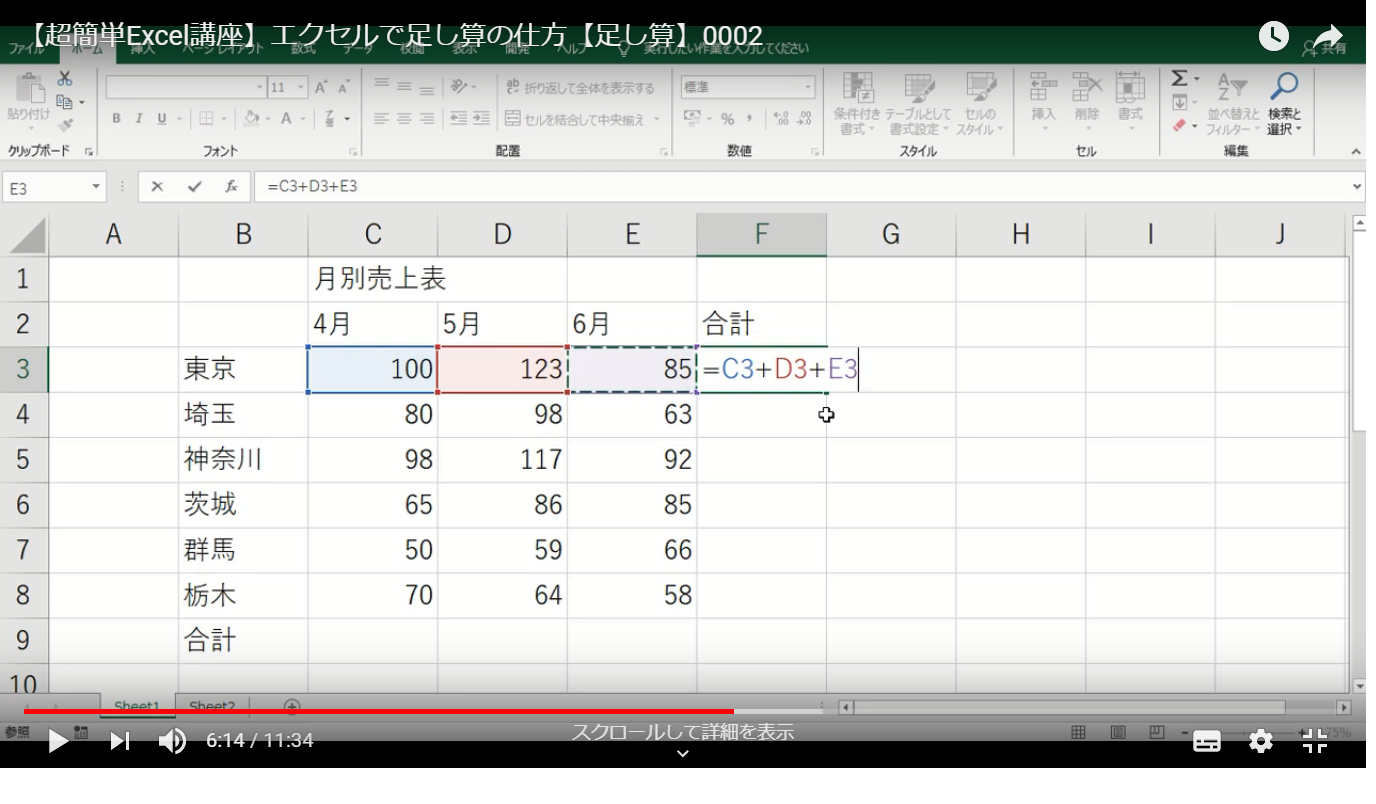Image resolution: width=1376 pixels, height=804 pixels.
Task: Open Find & Select (検索と選択)
Action: pyautogui.click(x=1284, y=104)
